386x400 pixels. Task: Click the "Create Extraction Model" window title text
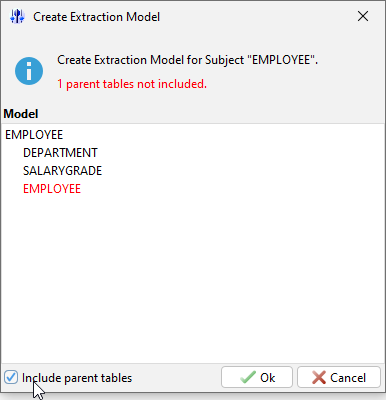(97, 17)
